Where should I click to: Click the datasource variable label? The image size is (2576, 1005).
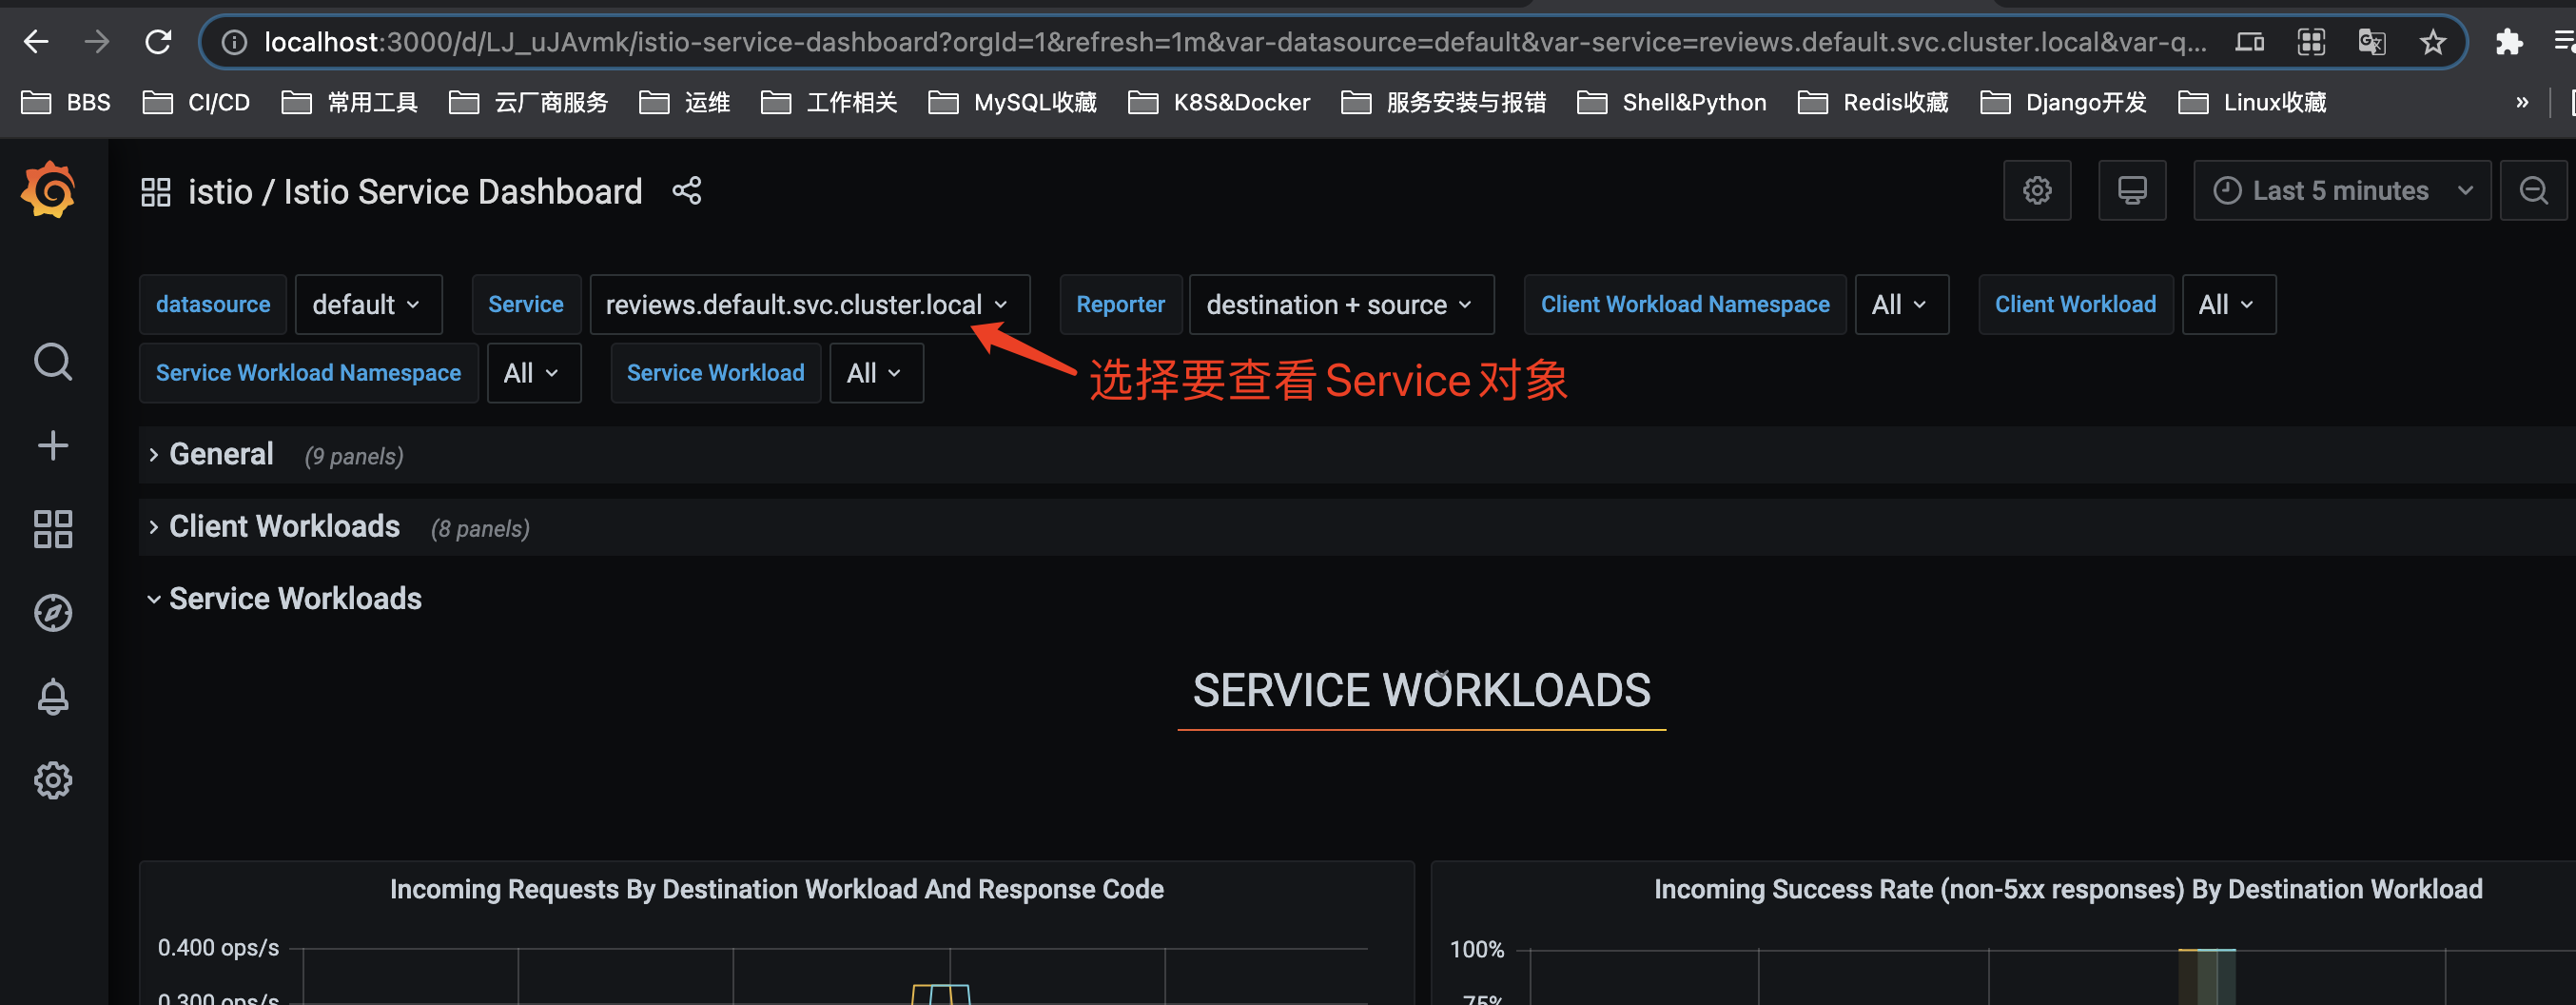(213, 304)
